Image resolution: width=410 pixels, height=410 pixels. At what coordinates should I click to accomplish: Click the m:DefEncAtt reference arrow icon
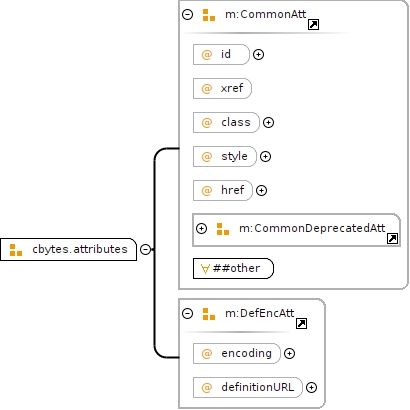pos(301,323)
